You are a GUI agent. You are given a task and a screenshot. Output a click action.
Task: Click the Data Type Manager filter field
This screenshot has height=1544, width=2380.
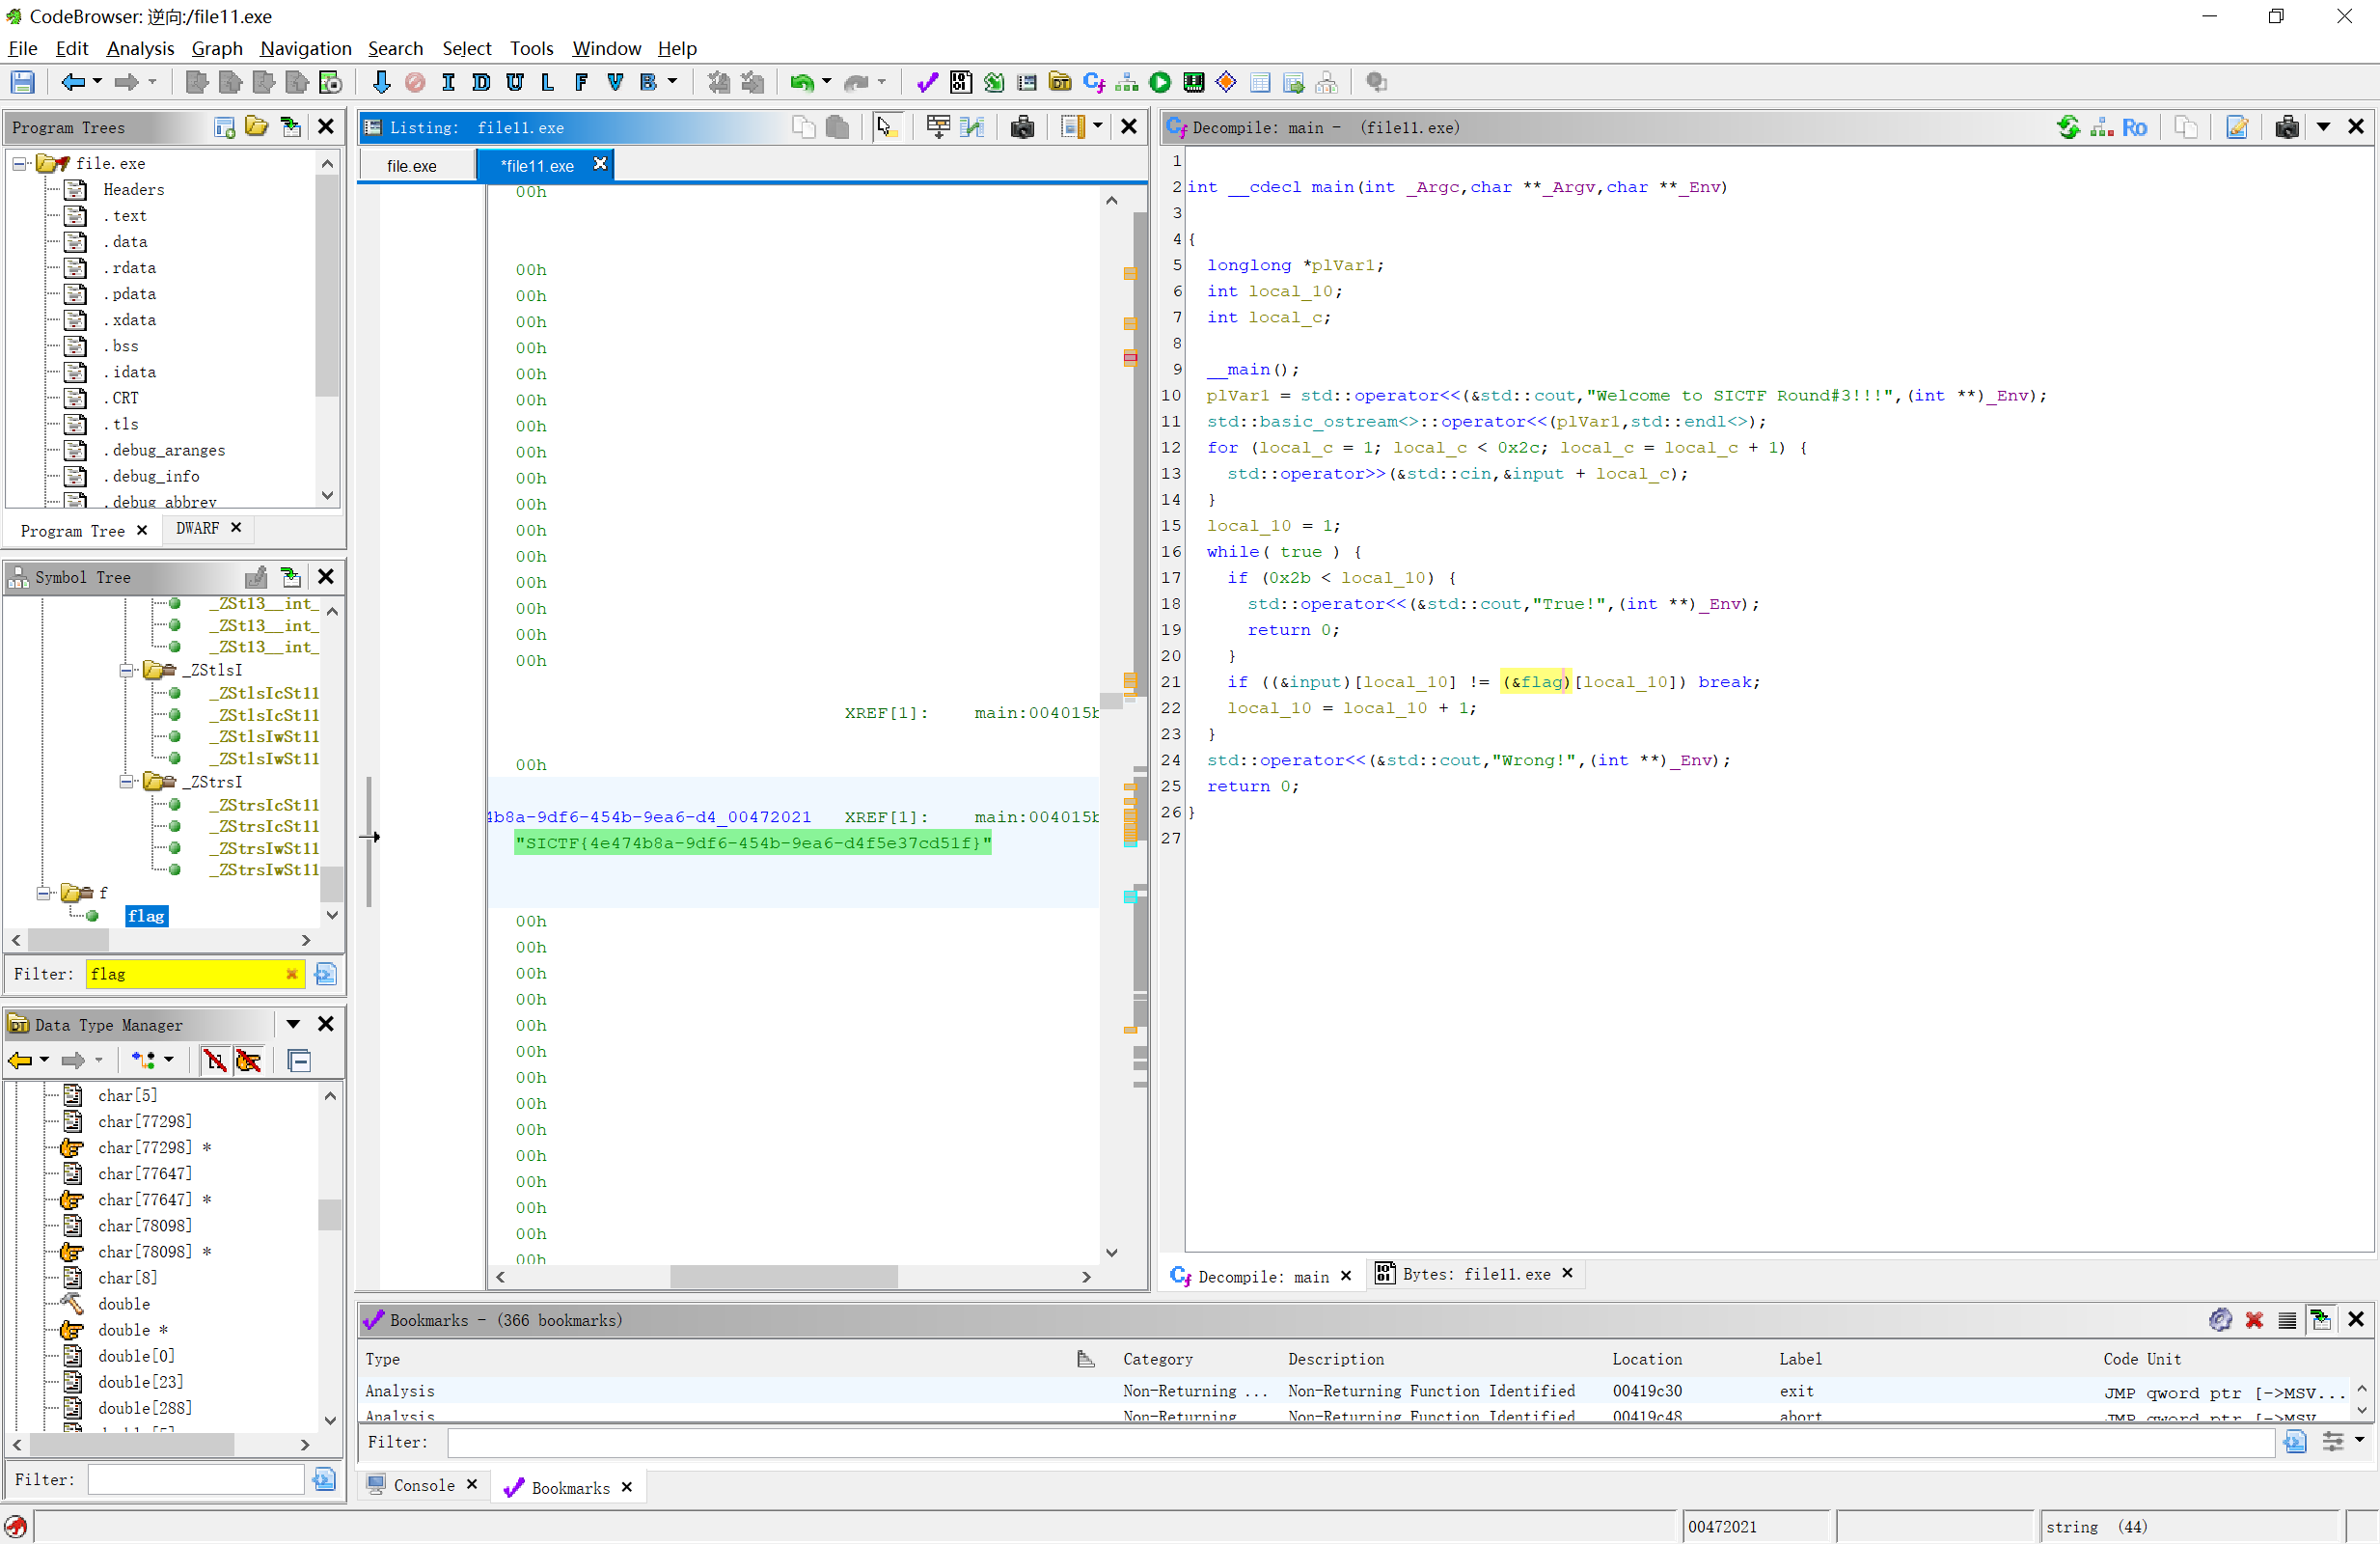click(196, 1479)
